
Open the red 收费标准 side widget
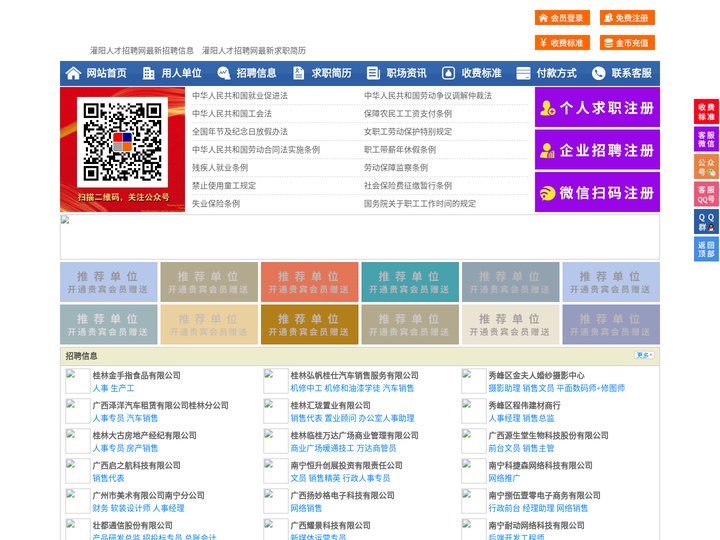pyautogui.click(x=706, y=112)
